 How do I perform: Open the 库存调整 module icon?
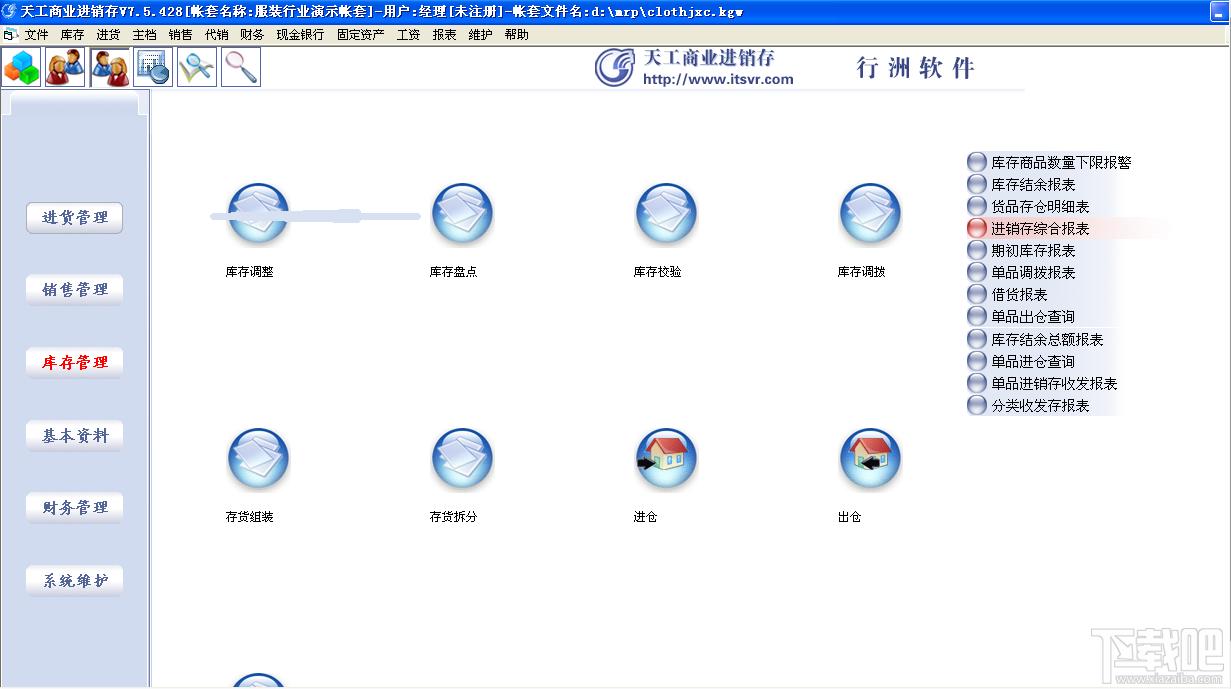258,214
